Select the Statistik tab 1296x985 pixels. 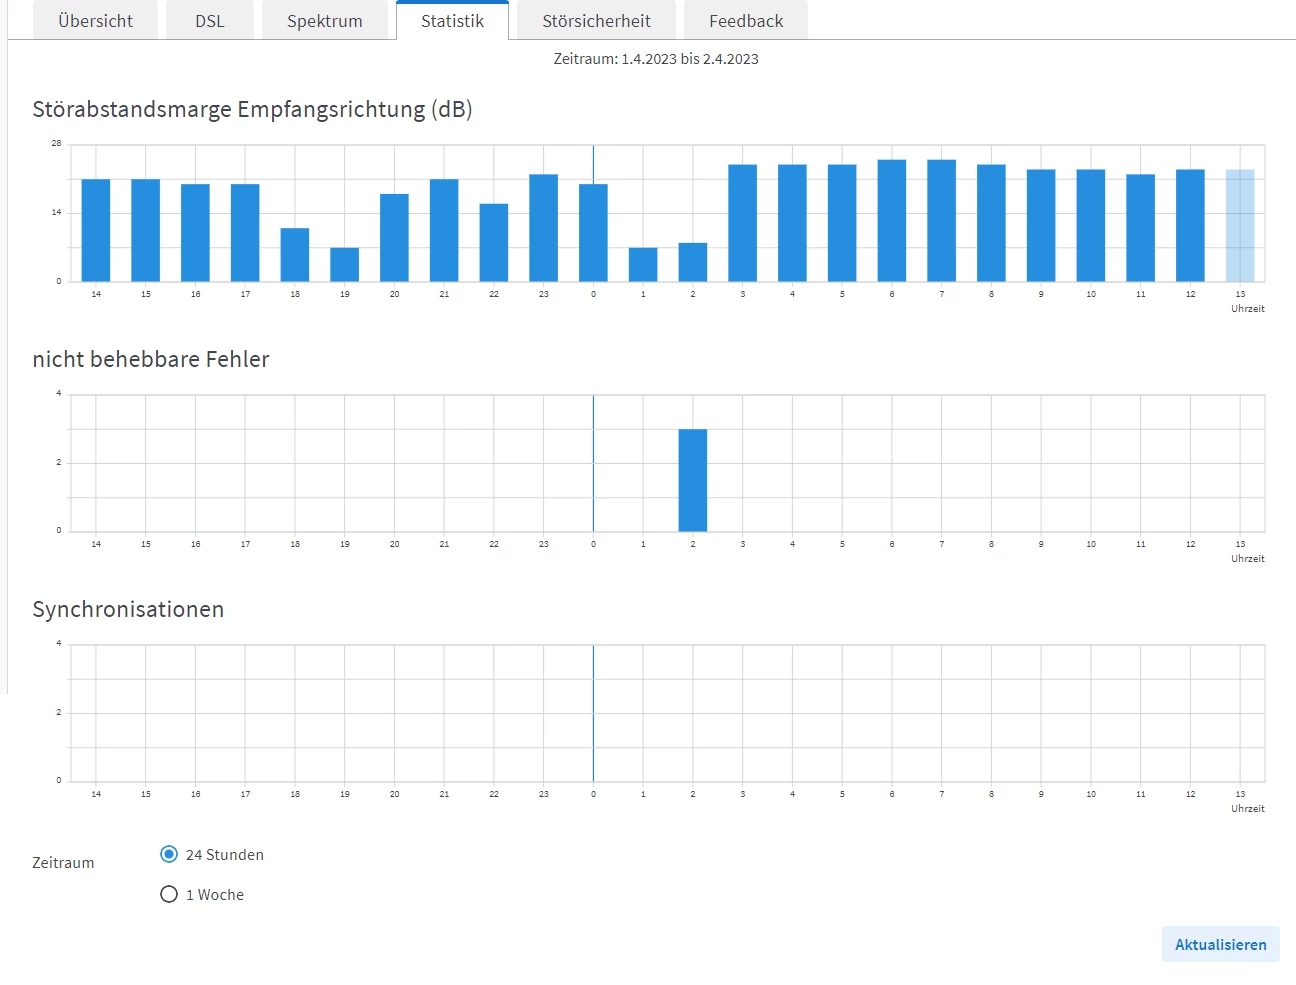click(x=452, y=21)
